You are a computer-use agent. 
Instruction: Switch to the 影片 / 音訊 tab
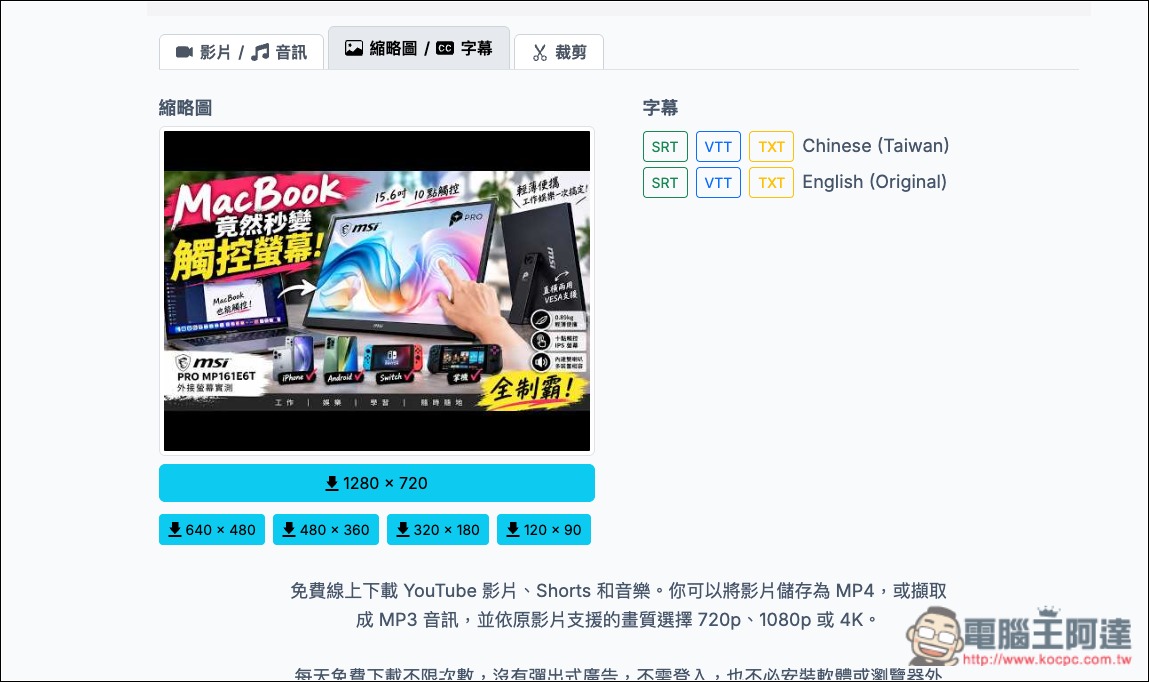pyautogui.click(x=241, y=52)
